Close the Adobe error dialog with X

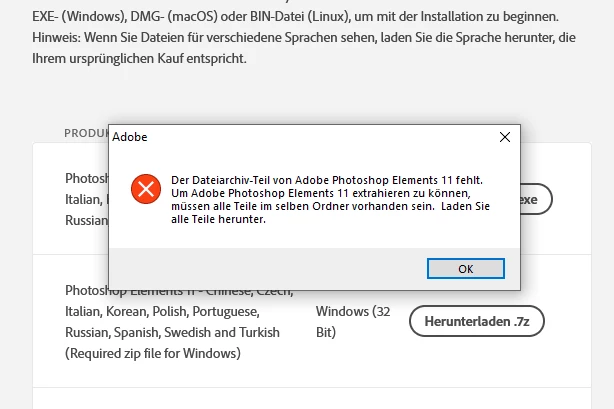(505, 137)
